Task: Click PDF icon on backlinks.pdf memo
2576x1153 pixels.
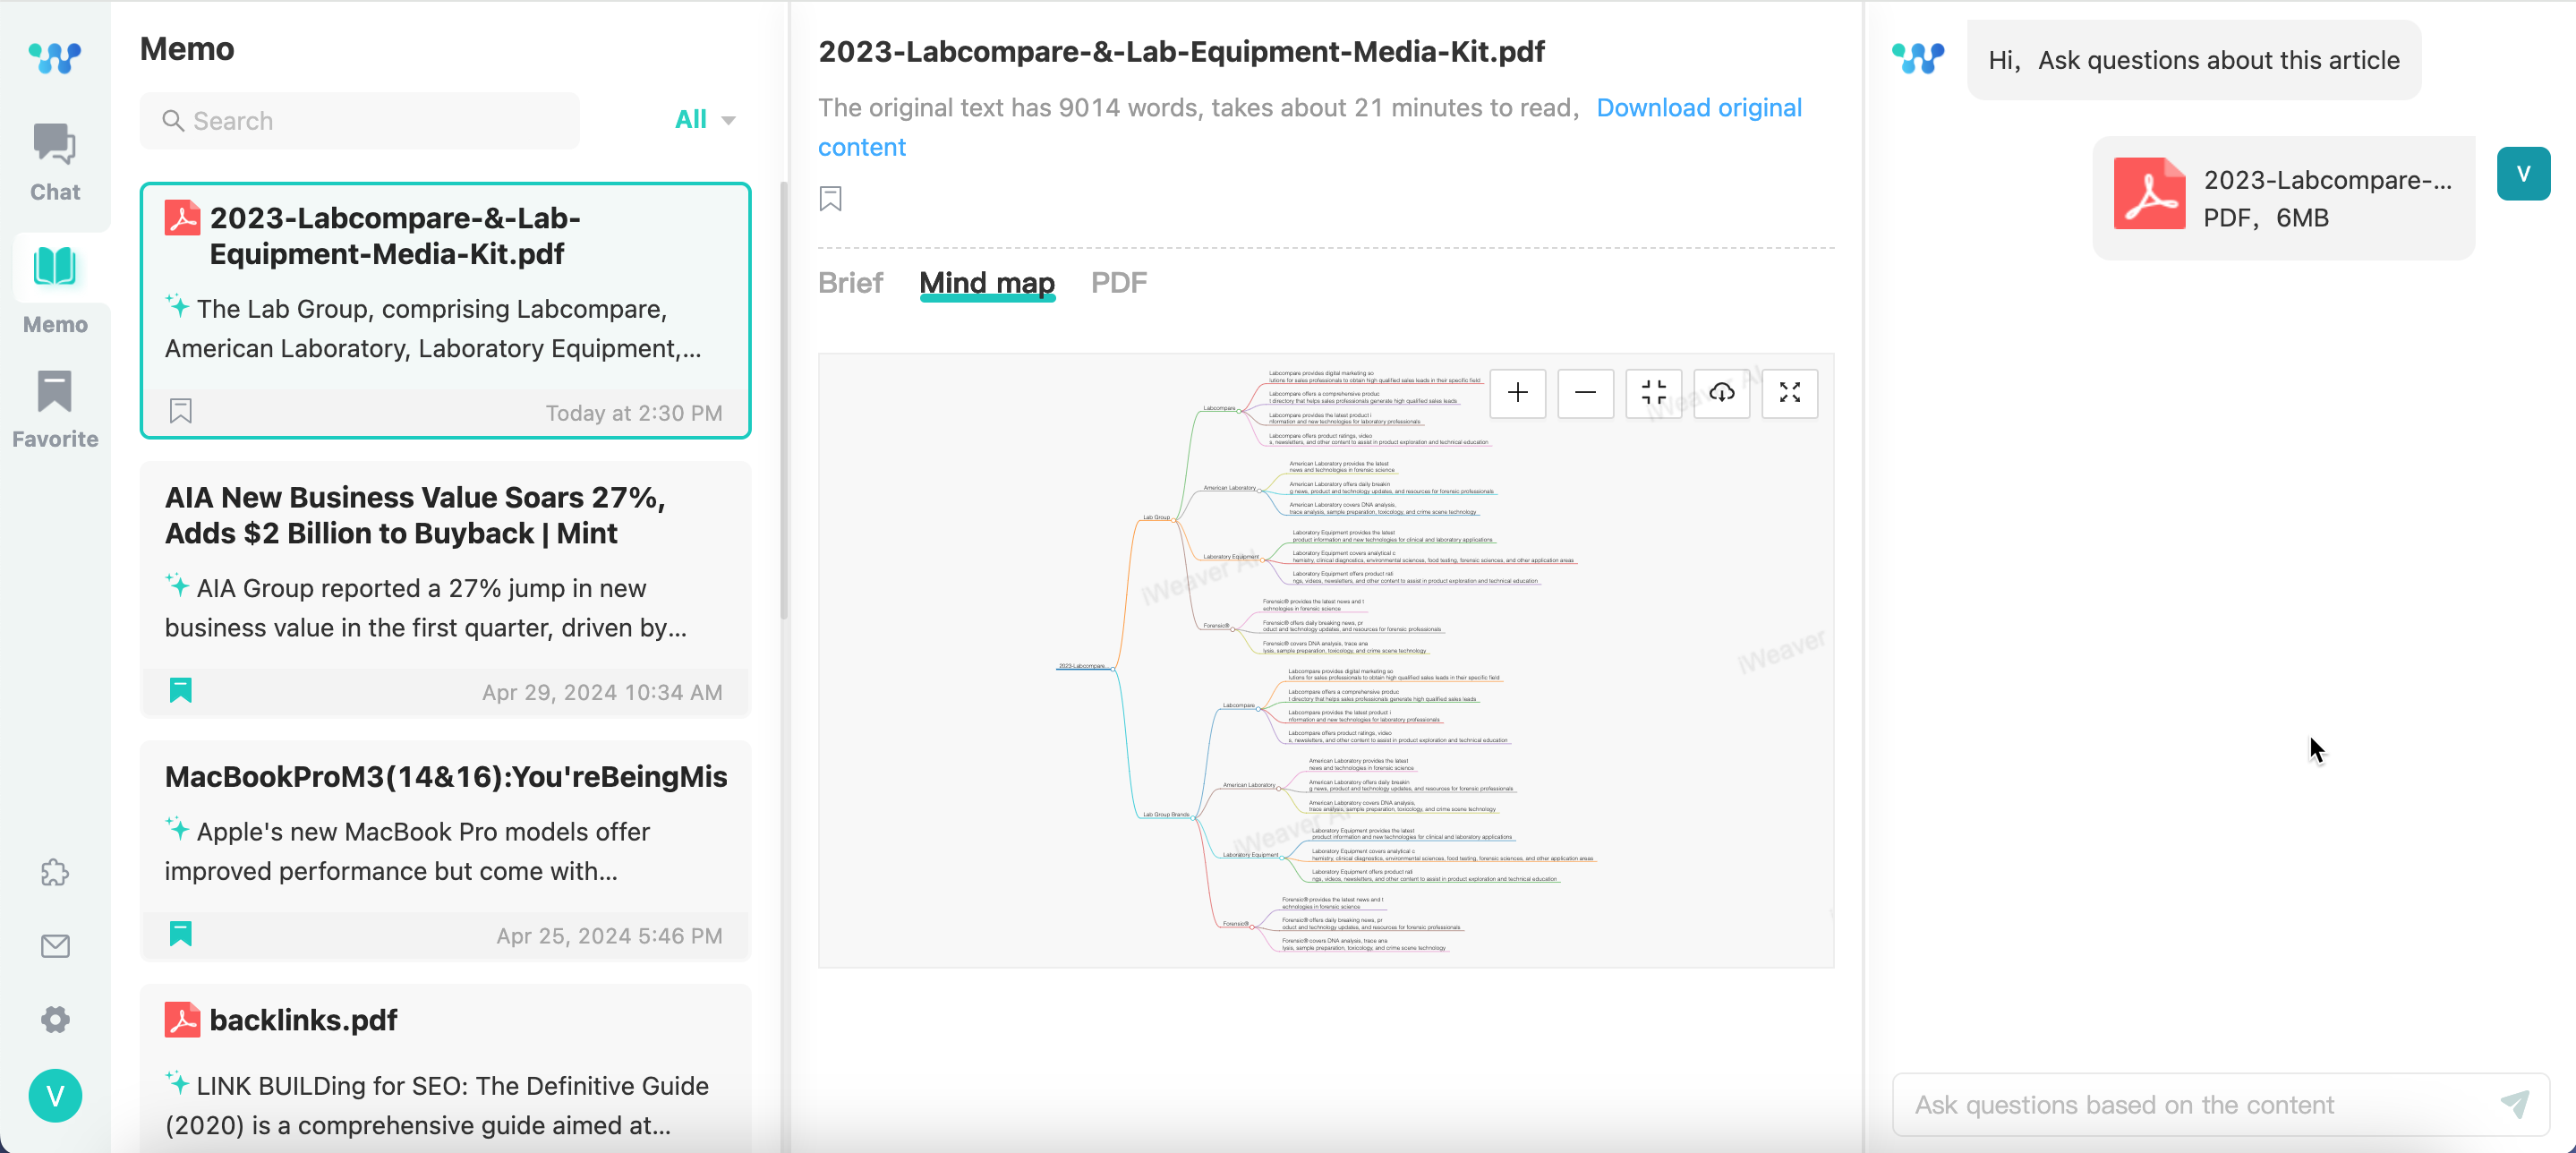Action: (182, 1020)
